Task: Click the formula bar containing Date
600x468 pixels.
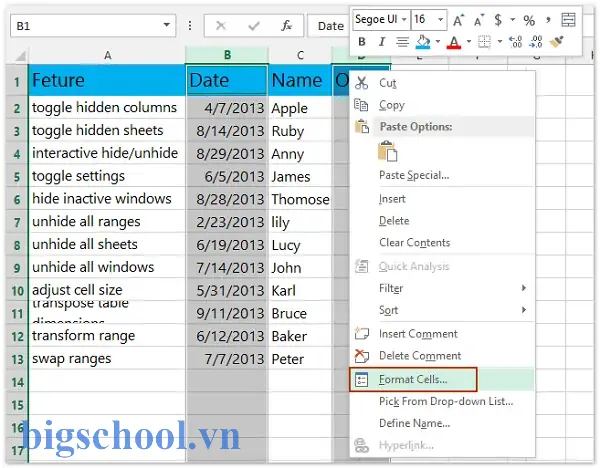Action: 329,26
